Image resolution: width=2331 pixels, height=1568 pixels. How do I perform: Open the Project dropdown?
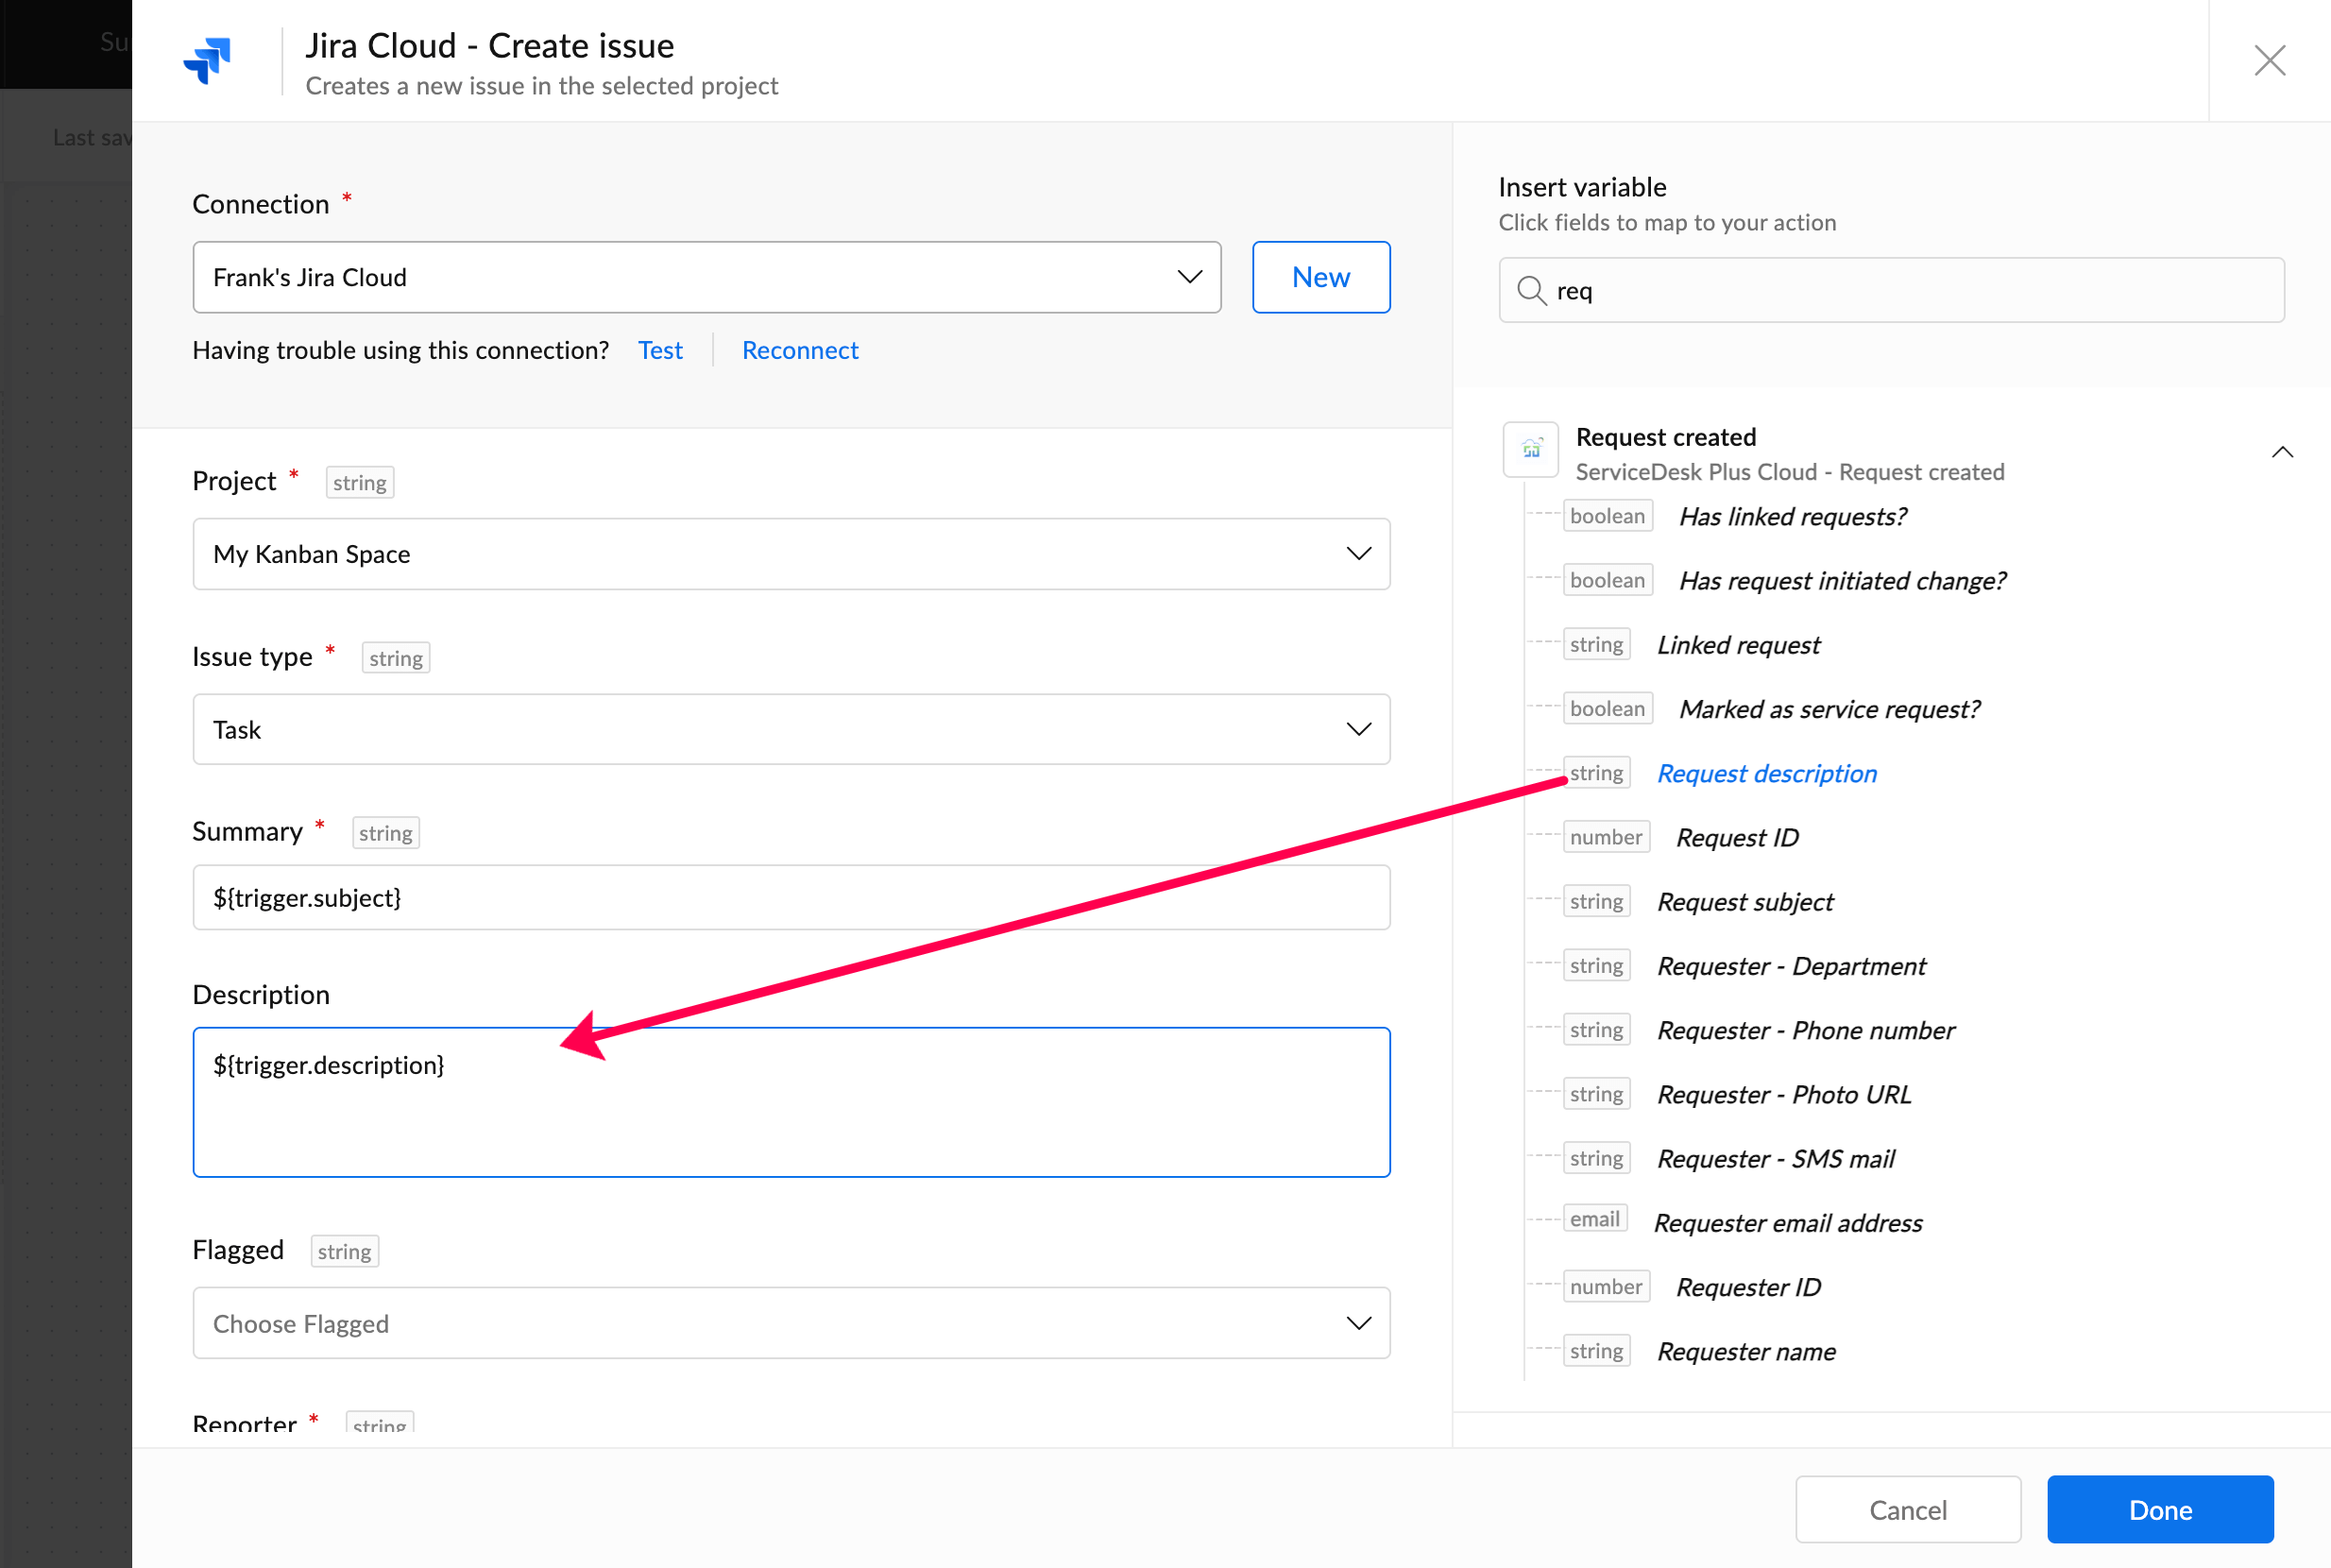click(x=790, y=554)
